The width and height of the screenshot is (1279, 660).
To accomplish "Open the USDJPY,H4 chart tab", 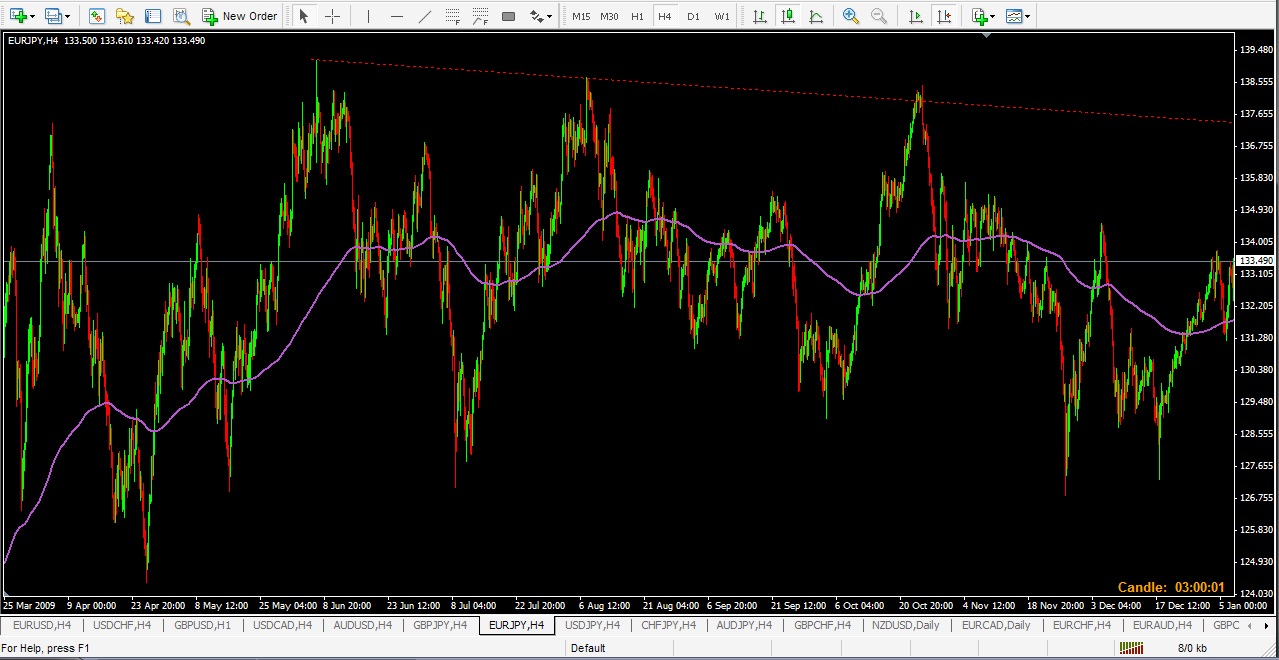I will 592,625.
